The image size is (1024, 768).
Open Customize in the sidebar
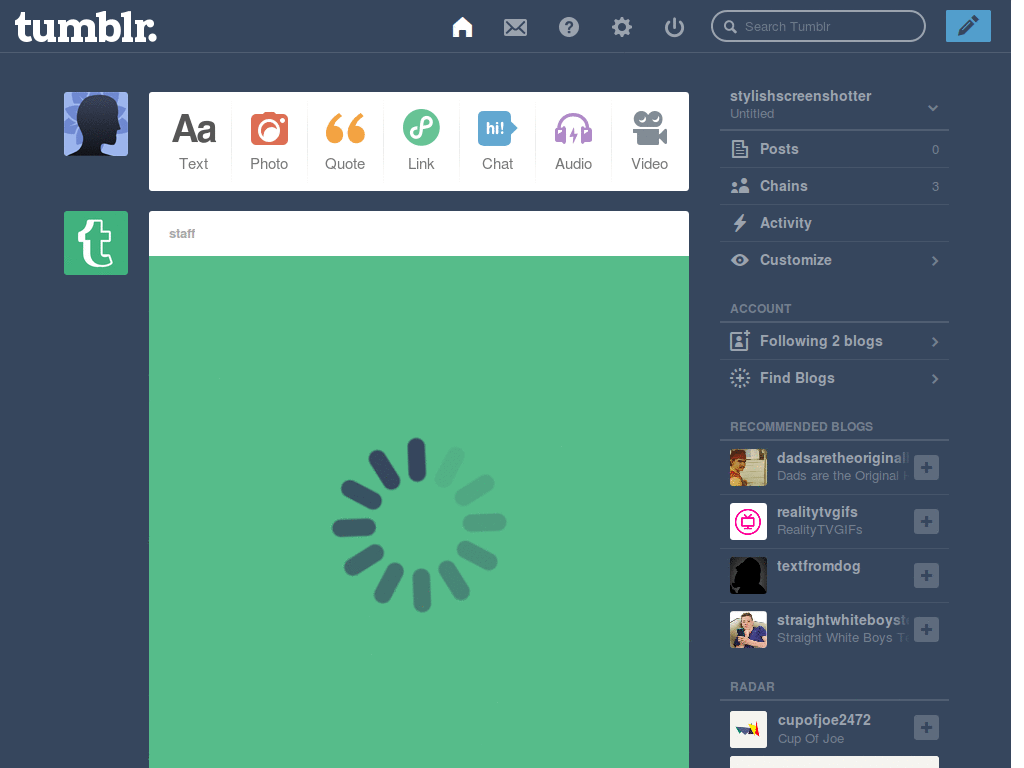[x=834, y=260]
